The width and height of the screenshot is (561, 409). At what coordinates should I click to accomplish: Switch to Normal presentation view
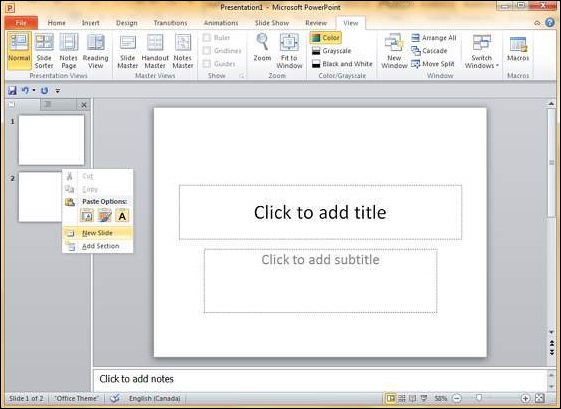(19, 51)
